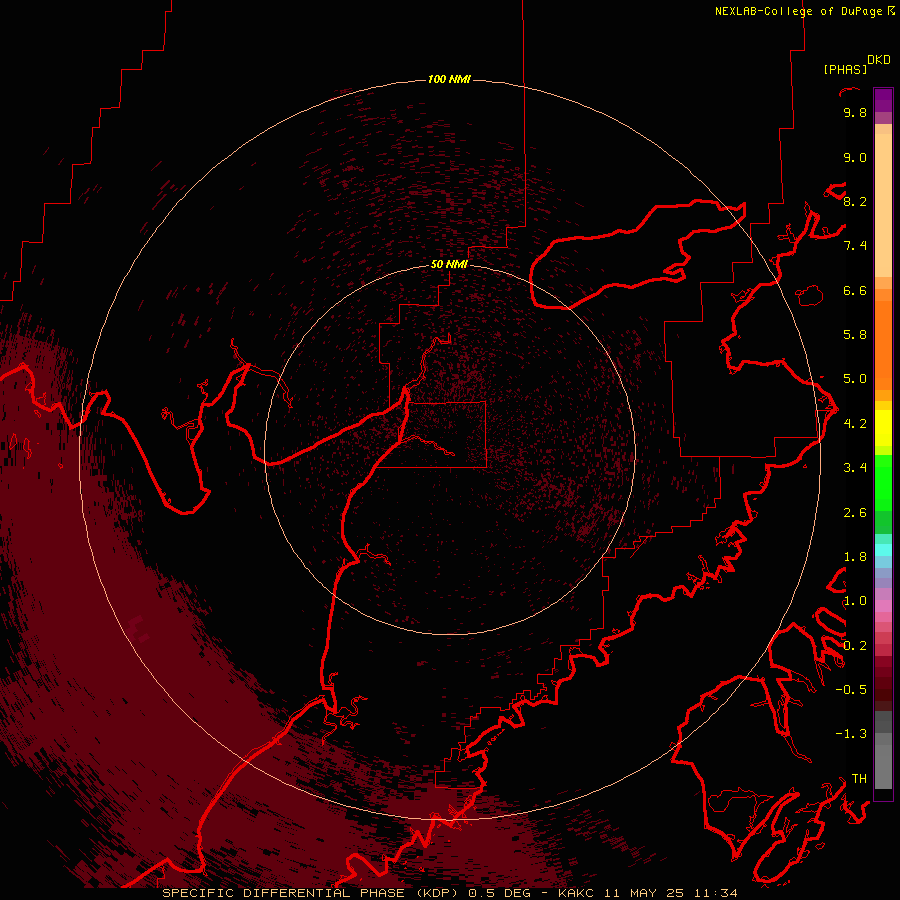Viewport: 900px width, 900px height.
Task: Click the TH threshold label on scale
Action: point(859,779)
